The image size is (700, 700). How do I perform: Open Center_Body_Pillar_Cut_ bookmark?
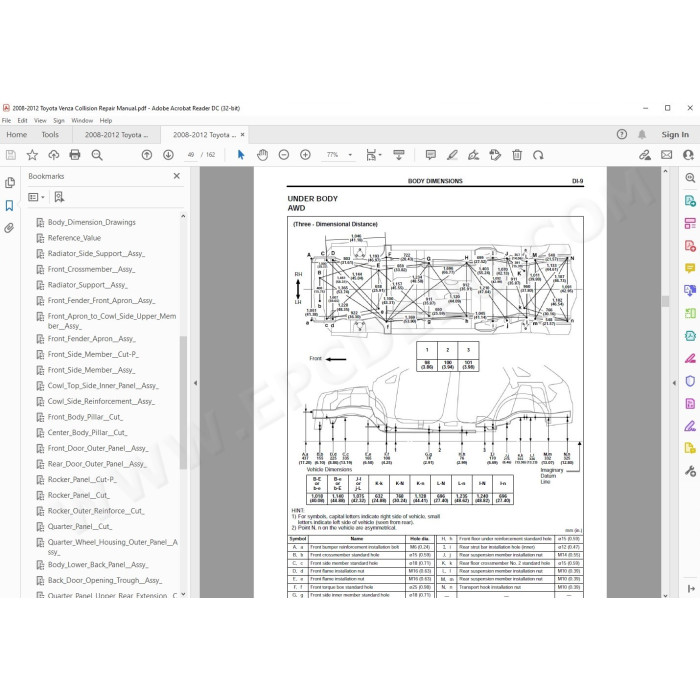pyautogui.click(x=88, y=433)
